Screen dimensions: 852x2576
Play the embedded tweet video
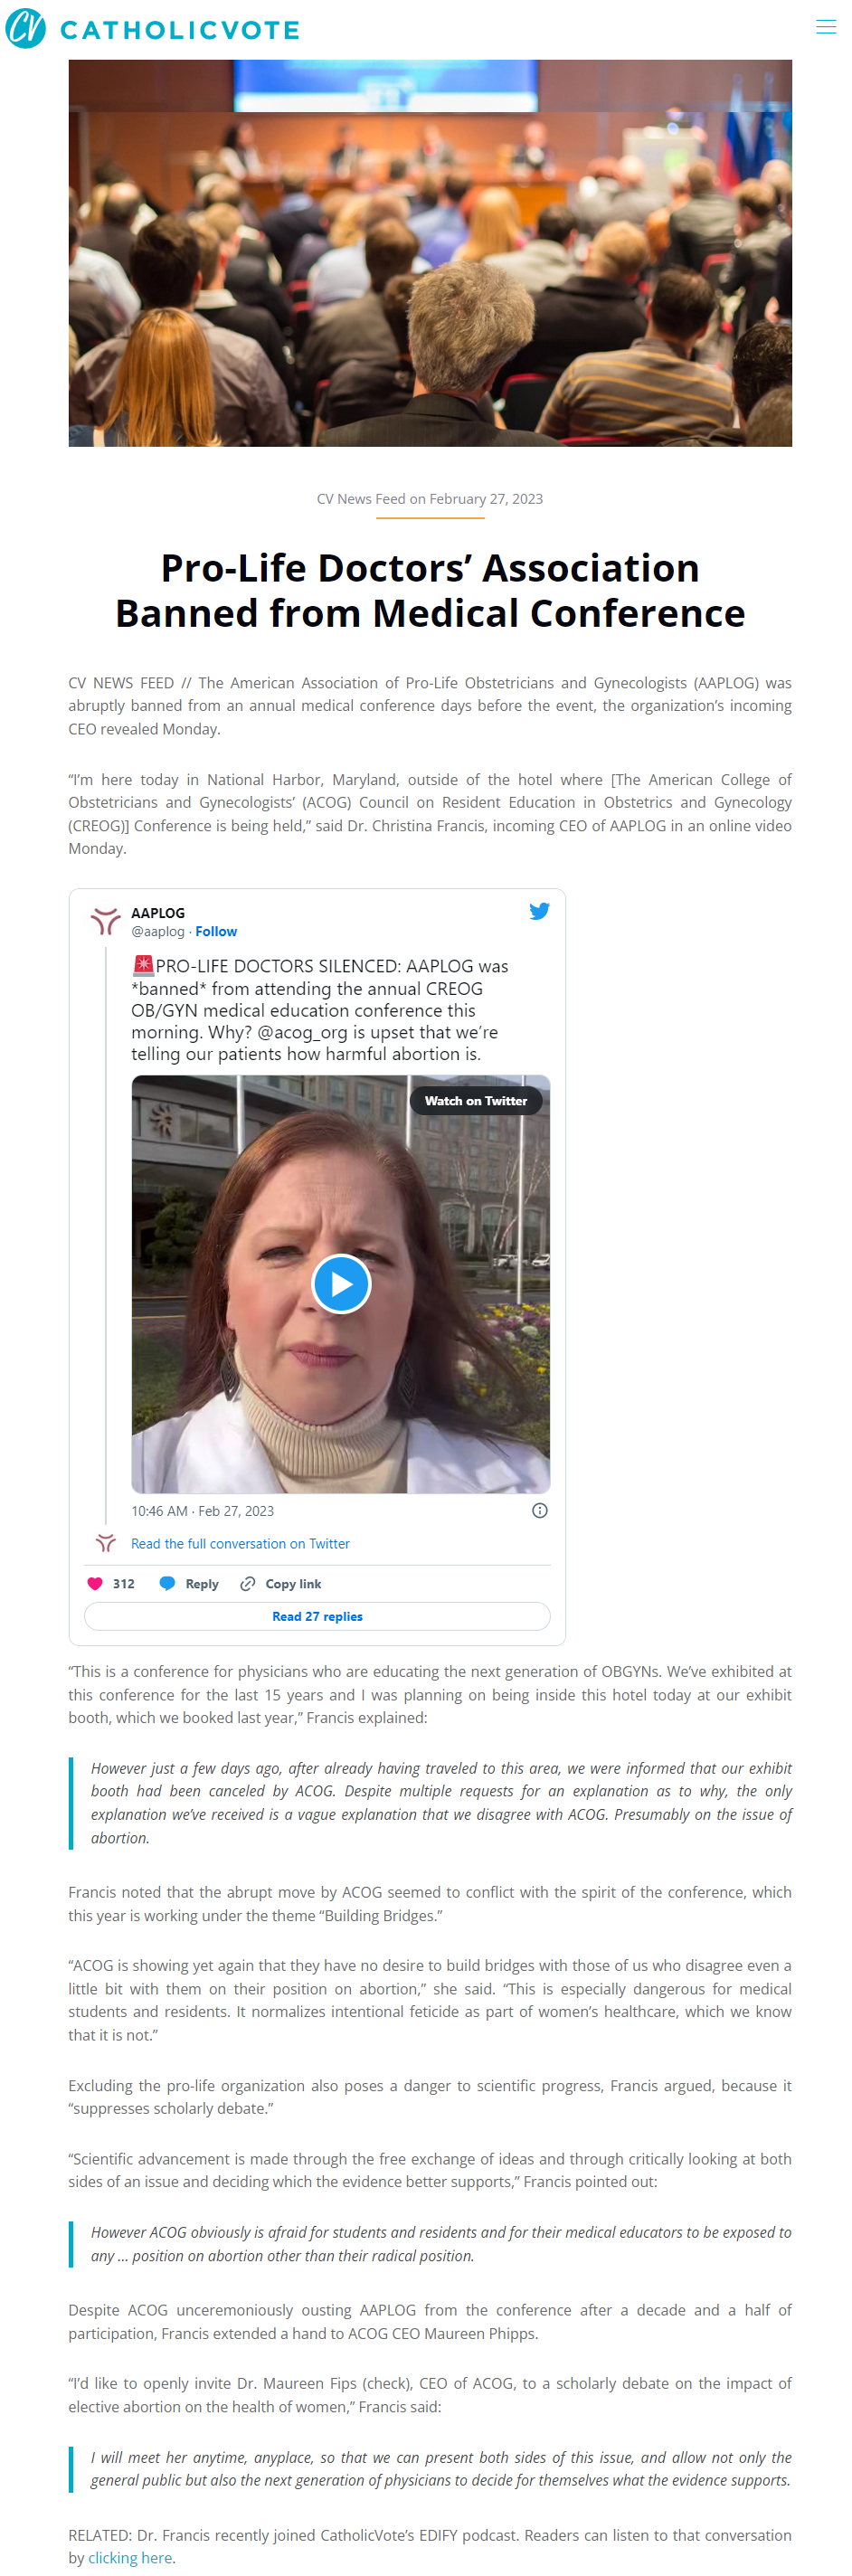[341, 1283]
